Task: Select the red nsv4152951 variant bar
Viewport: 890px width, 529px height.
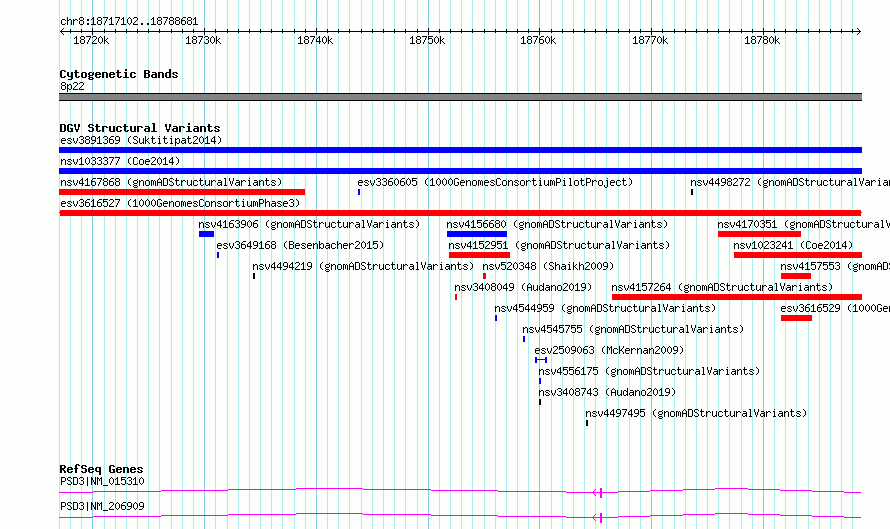Action: tap(480, 255)
